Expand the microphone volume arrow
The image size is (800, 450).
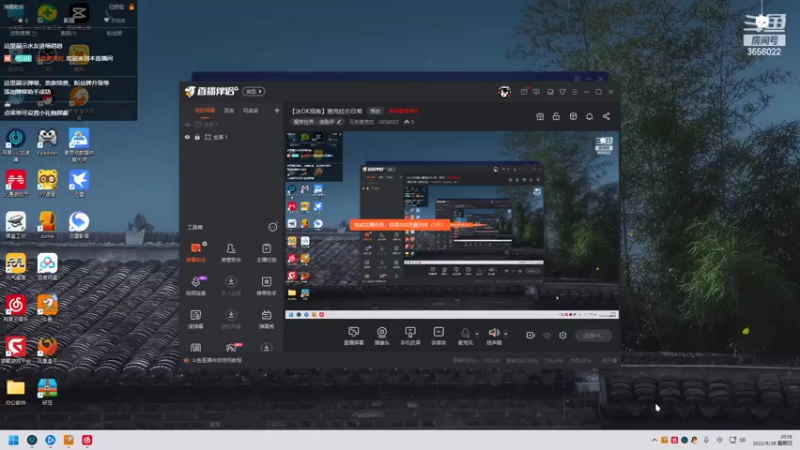[477, 334]
